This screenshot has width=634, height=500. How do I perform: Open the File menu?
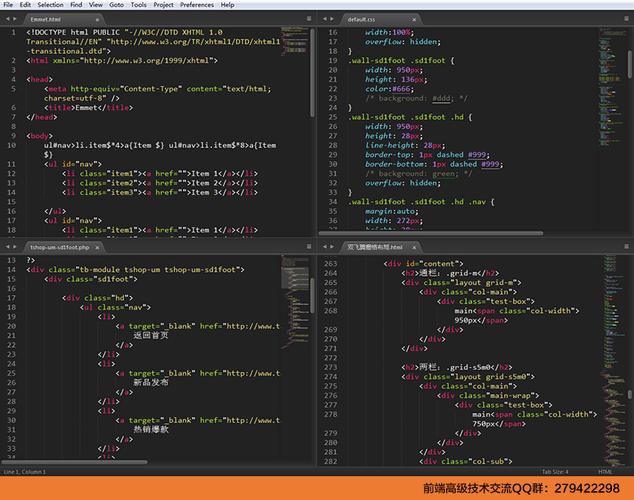[9, 5]
